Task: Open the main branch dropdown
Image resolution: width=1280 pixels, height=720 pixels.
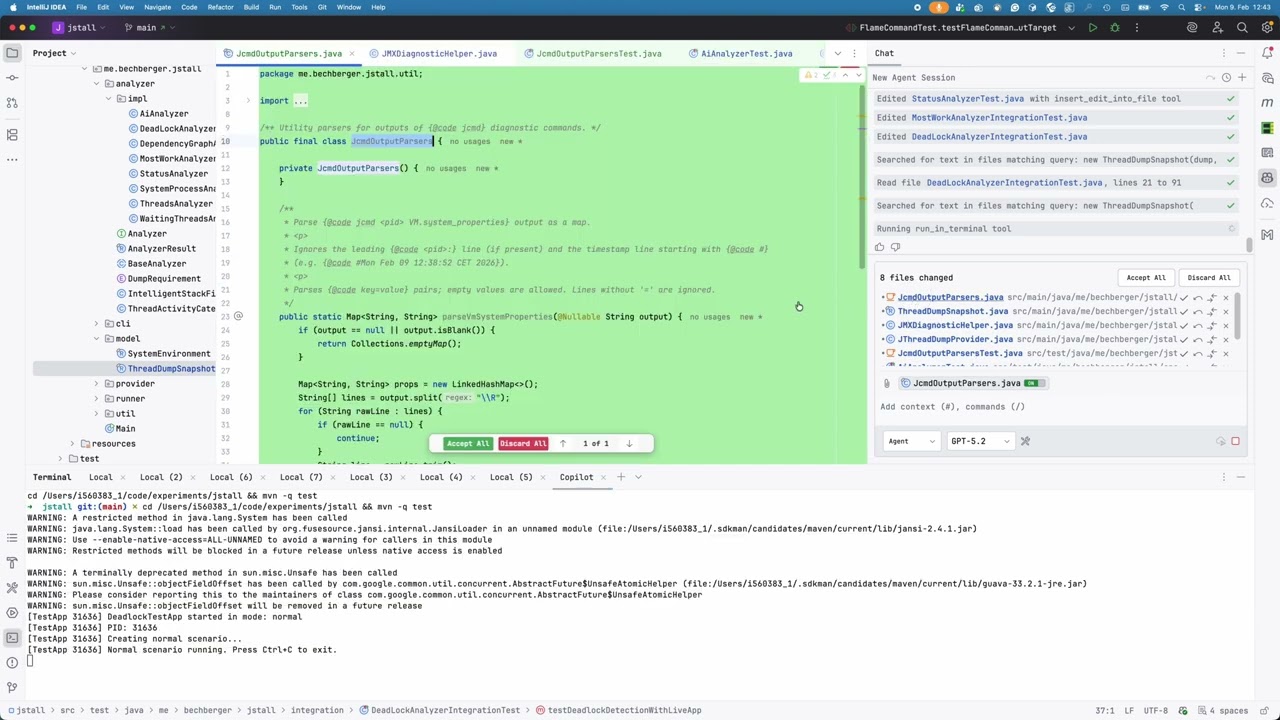Action: tap(152, 28)
